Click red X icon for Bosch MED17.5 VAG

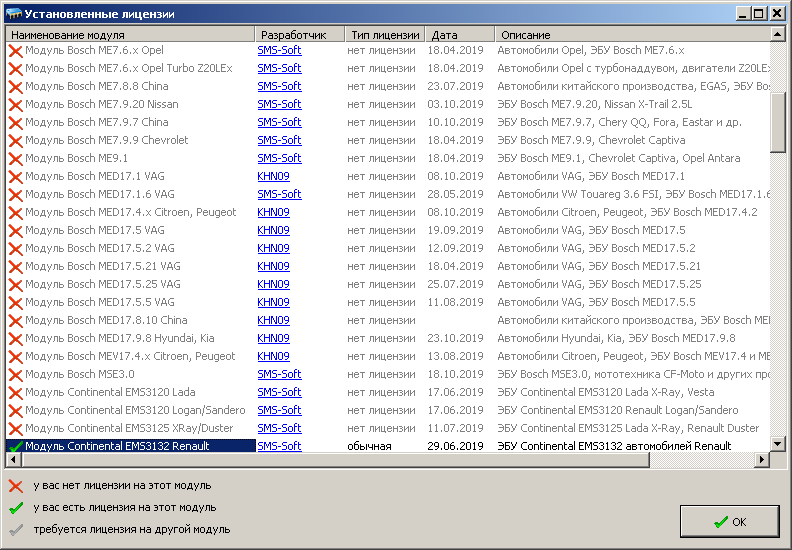coord(15,230)
